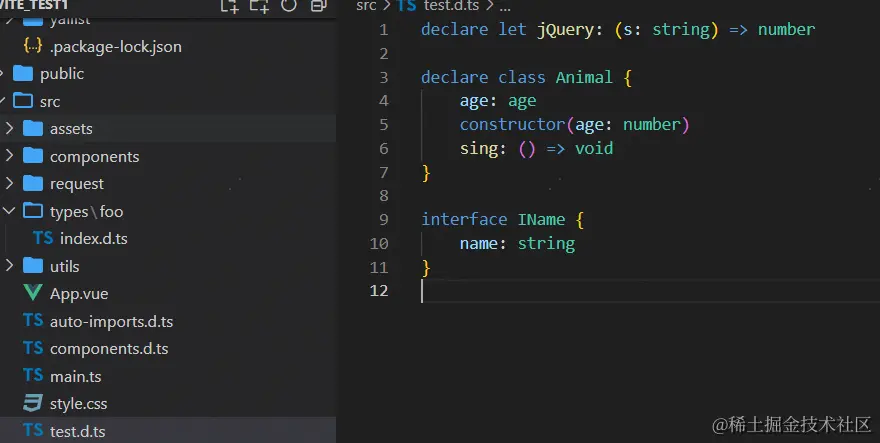Select the assets folder

[x=71, y=129]
